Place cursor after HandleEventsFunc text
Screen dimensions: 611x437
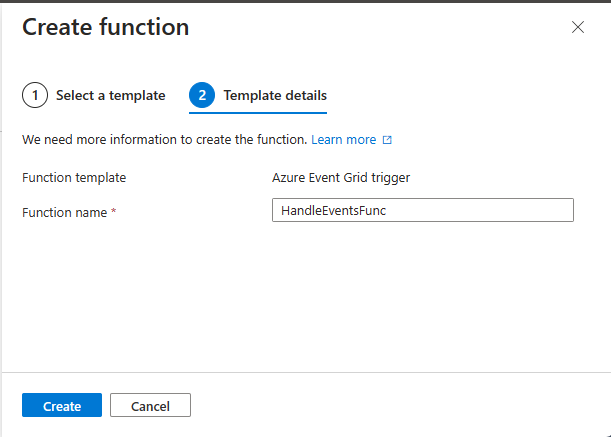(387, 211)
